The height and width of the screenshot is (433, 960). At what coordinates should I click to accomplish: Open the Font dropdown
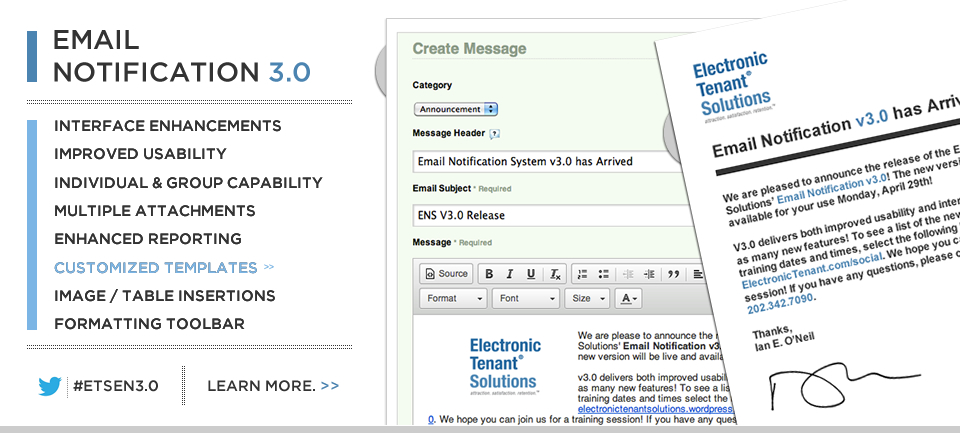point(526,298)
